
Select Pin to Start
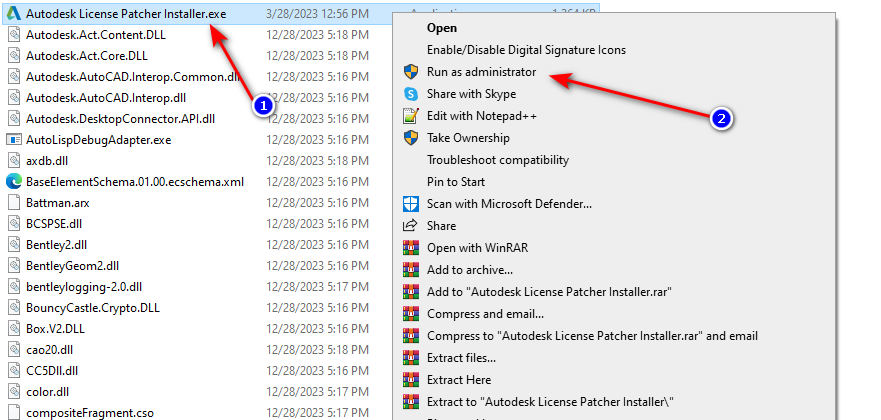click(x=456, y=182)
